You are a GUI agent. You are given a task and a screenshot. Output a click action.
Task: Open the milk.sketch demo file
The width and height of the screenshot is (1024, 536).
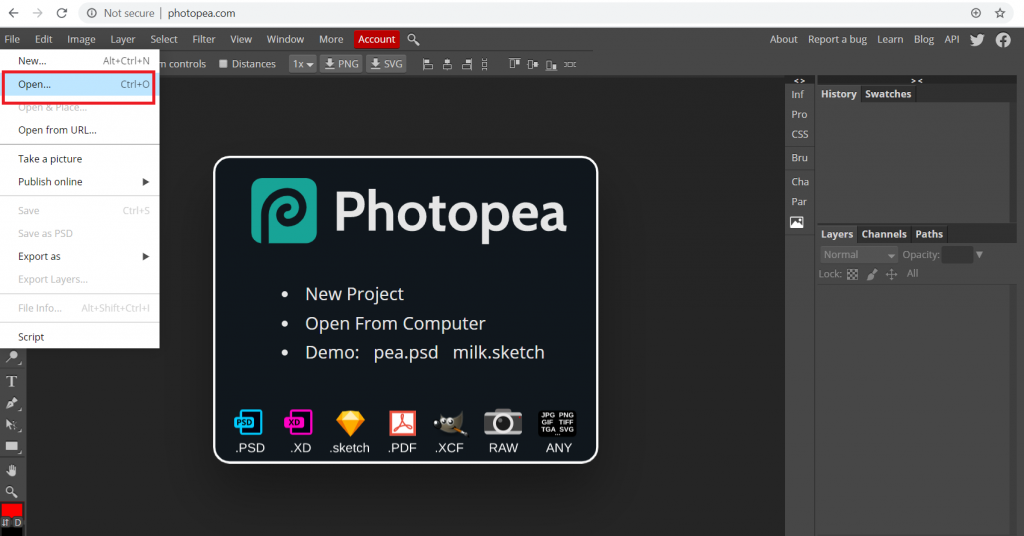click(x=498, y=353)
